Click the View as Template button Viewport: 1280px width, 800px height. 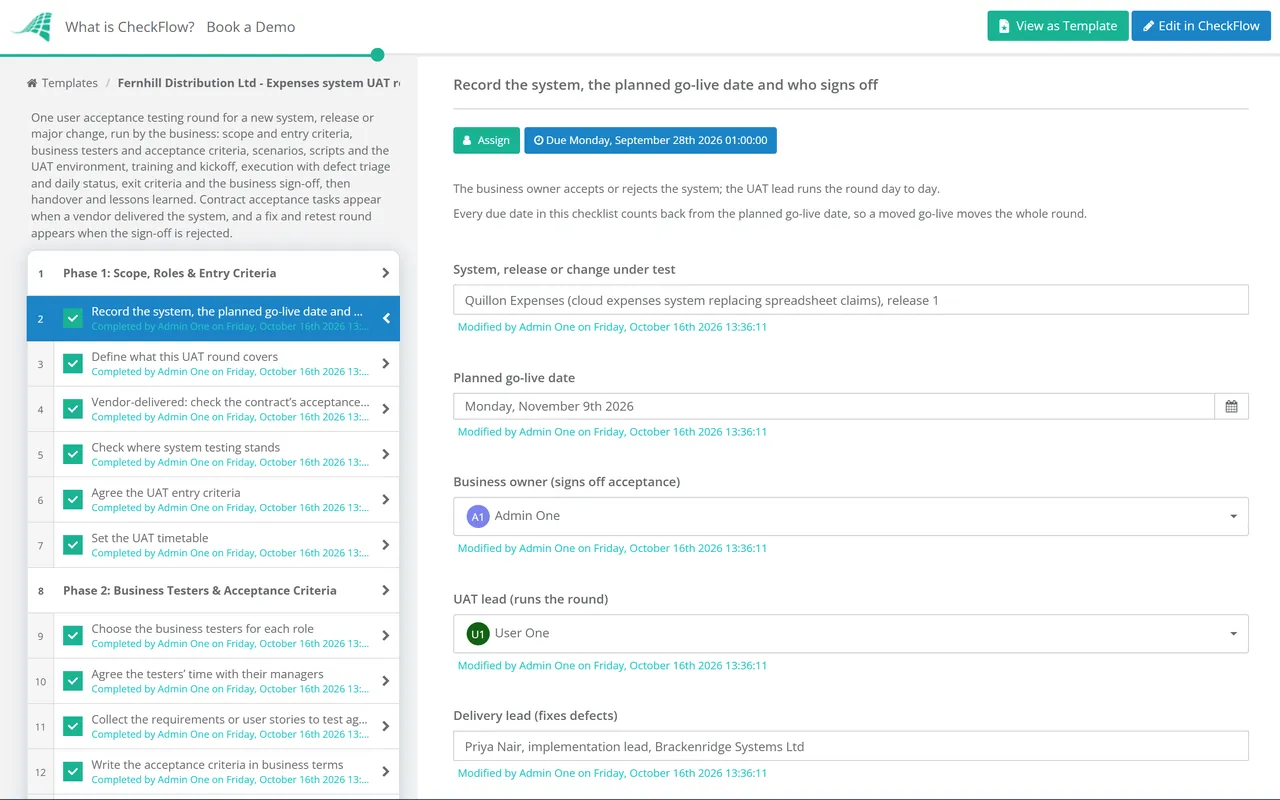(x=1058, y=26)
